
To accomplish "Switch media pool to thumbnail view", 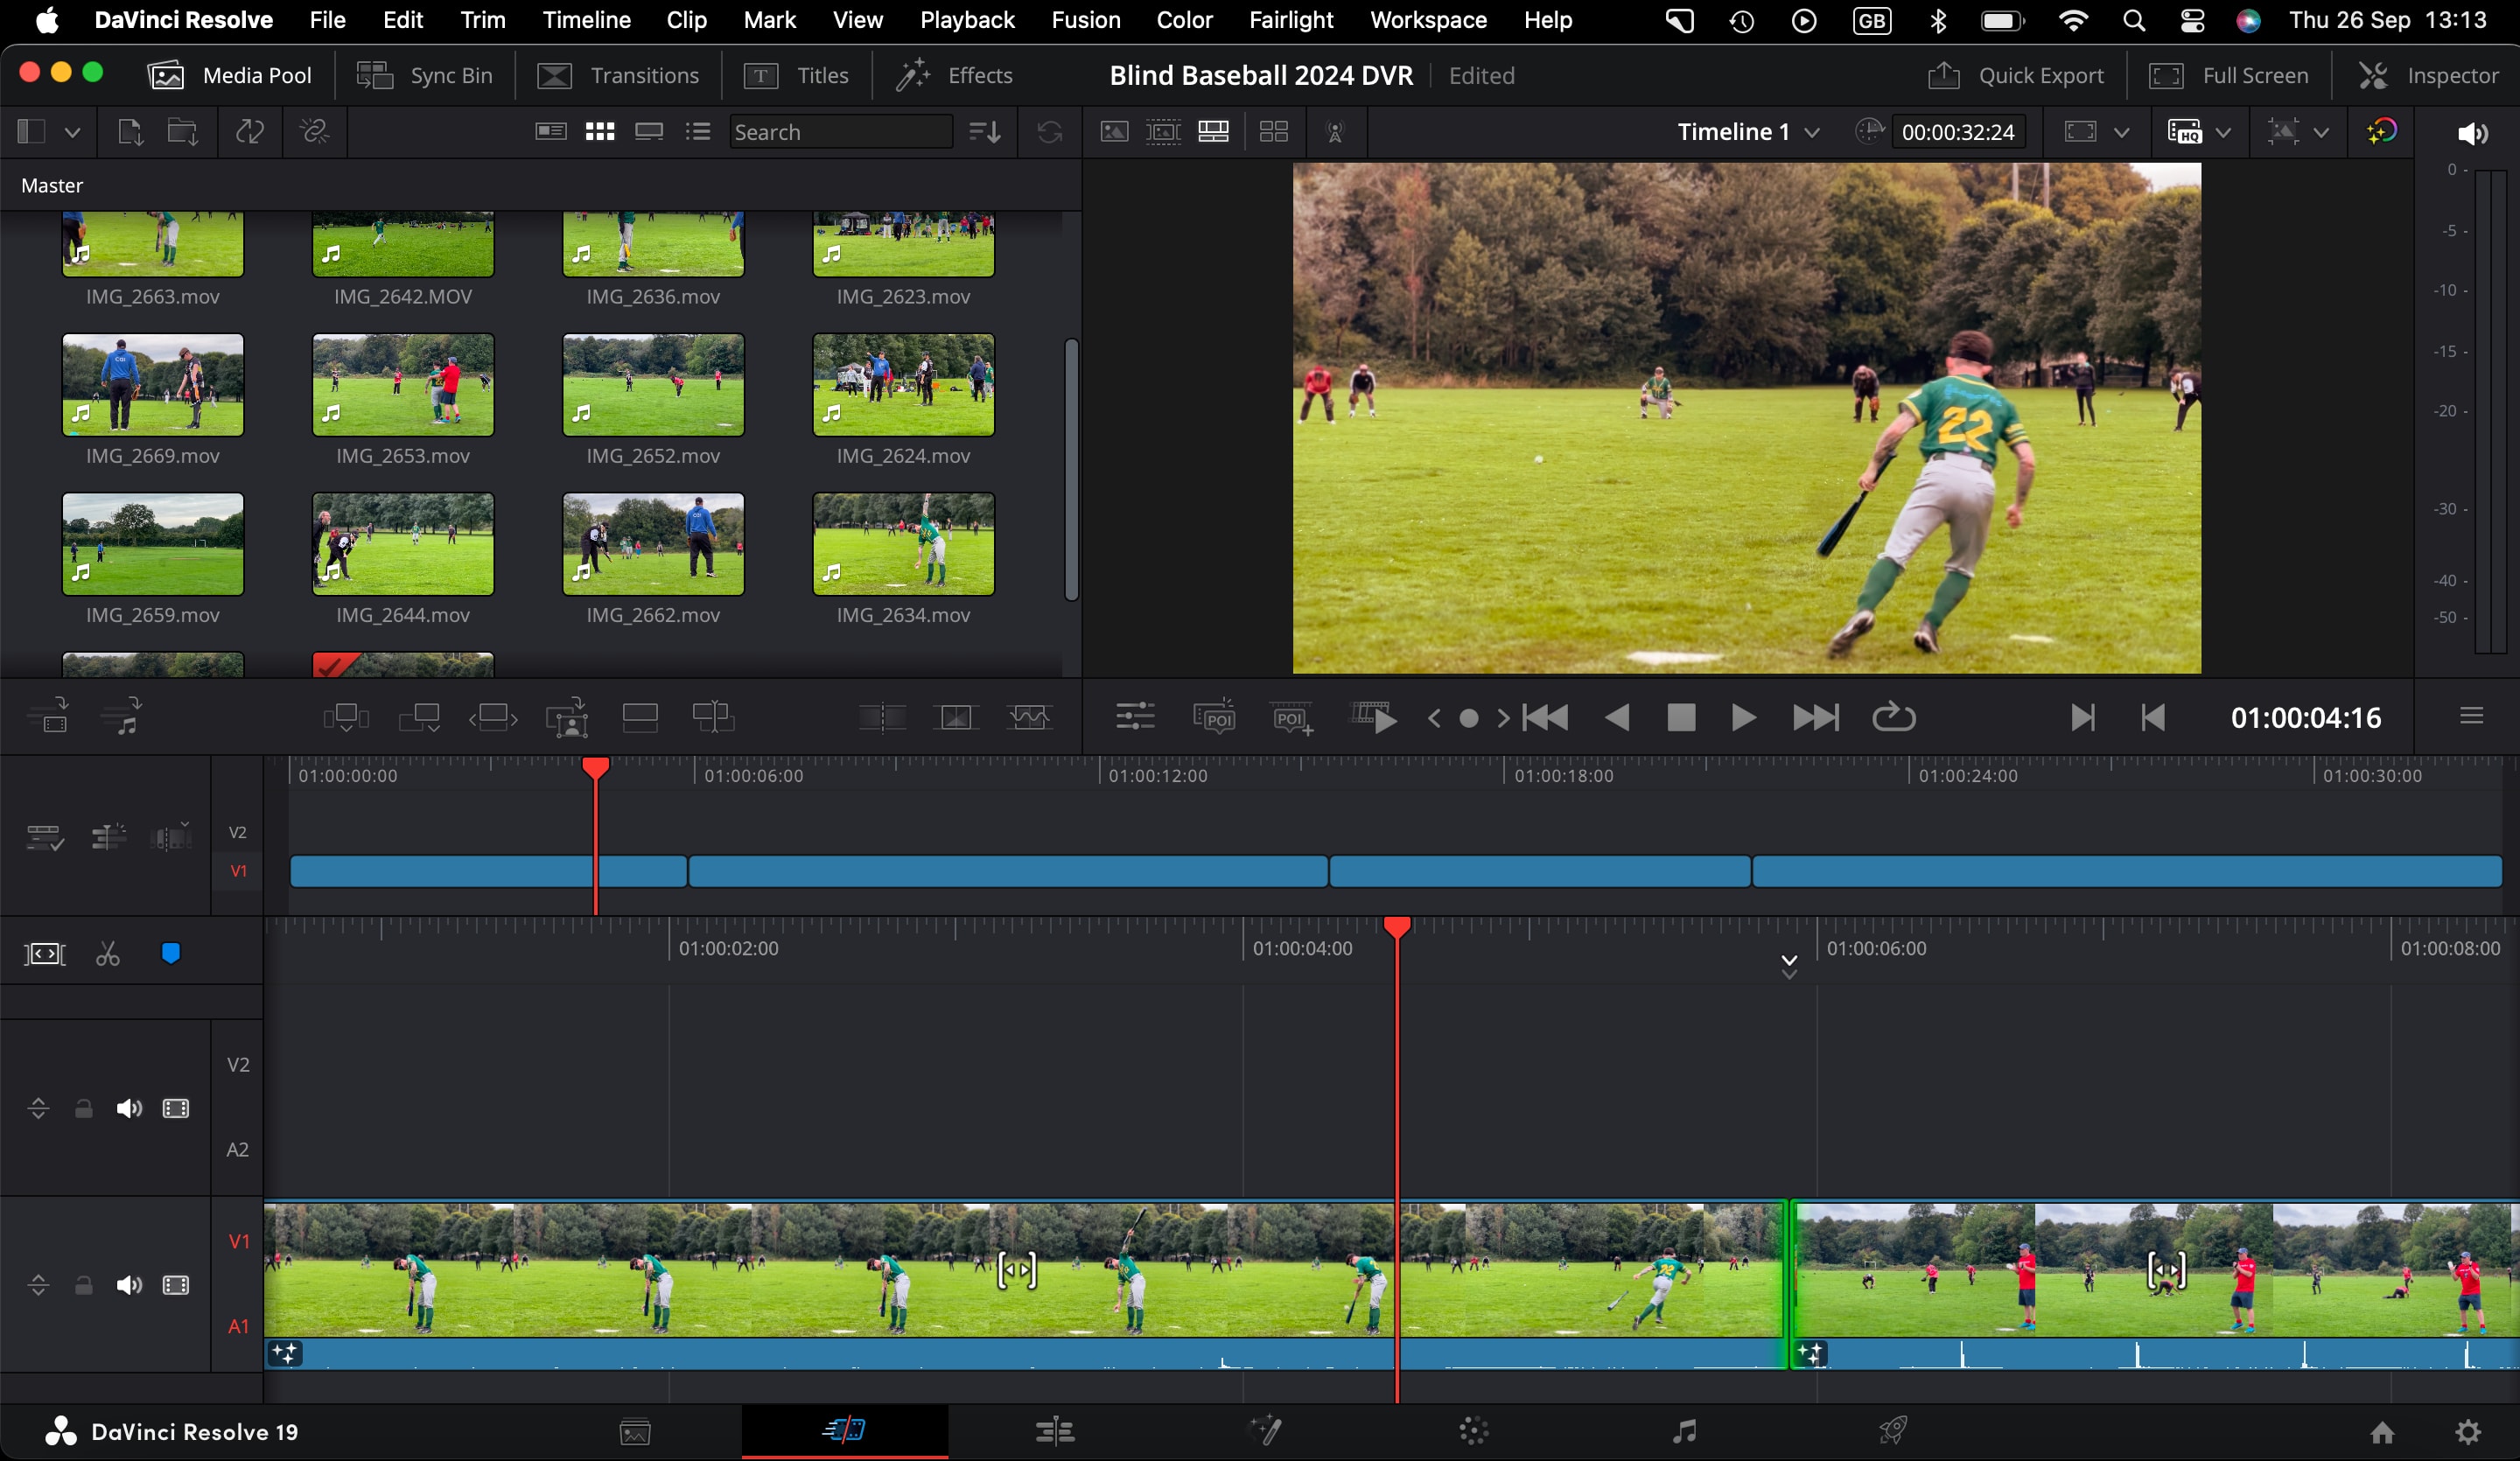I will coord(600,132).
